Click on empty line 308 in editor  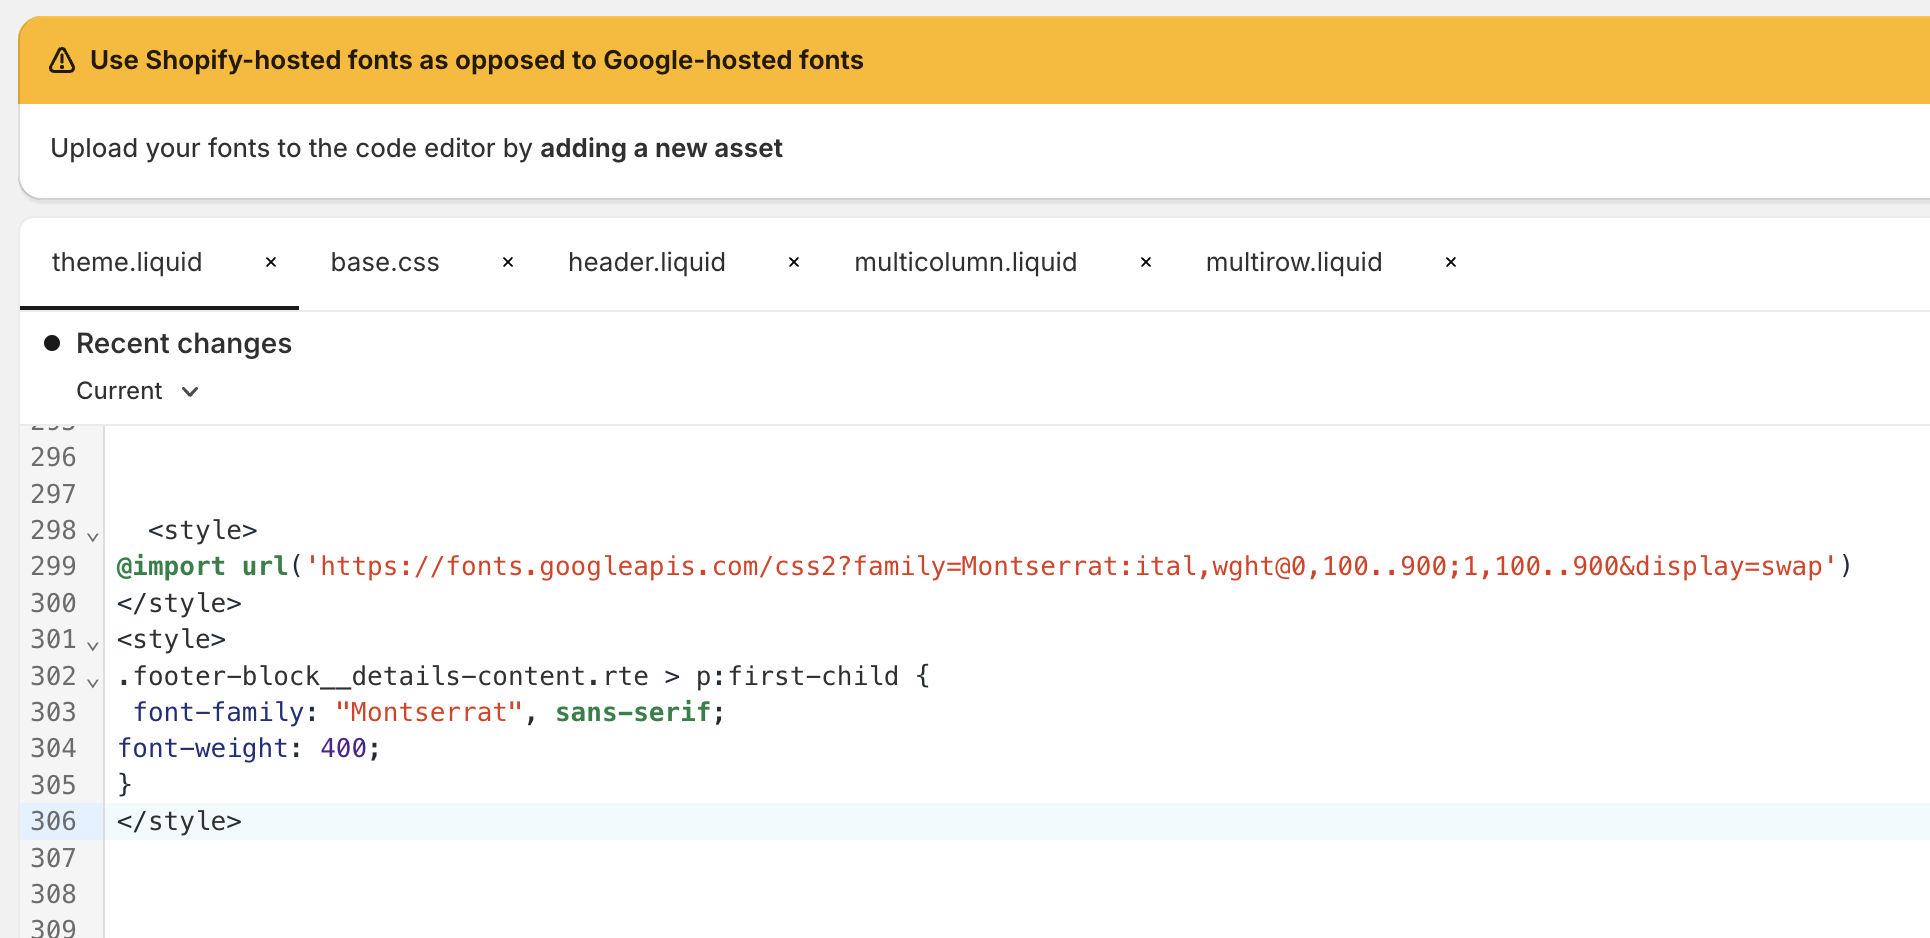click(x=600, y=894)
